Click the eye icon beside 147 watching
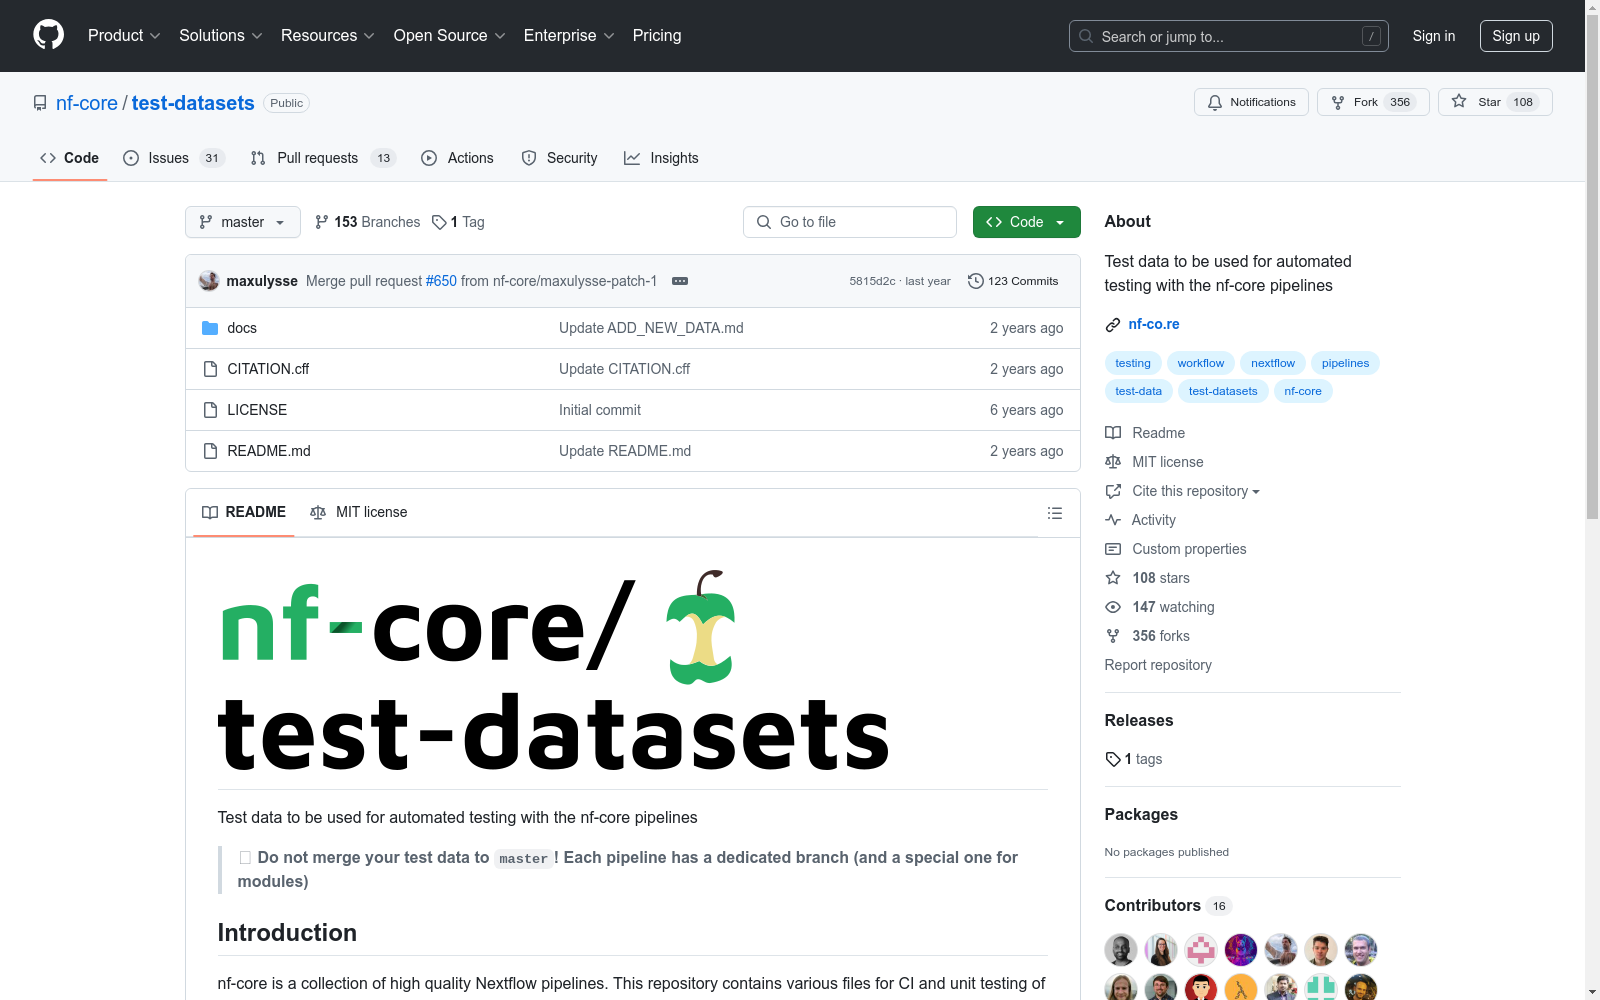The image size is (1600, 1000). (1113, 607)
